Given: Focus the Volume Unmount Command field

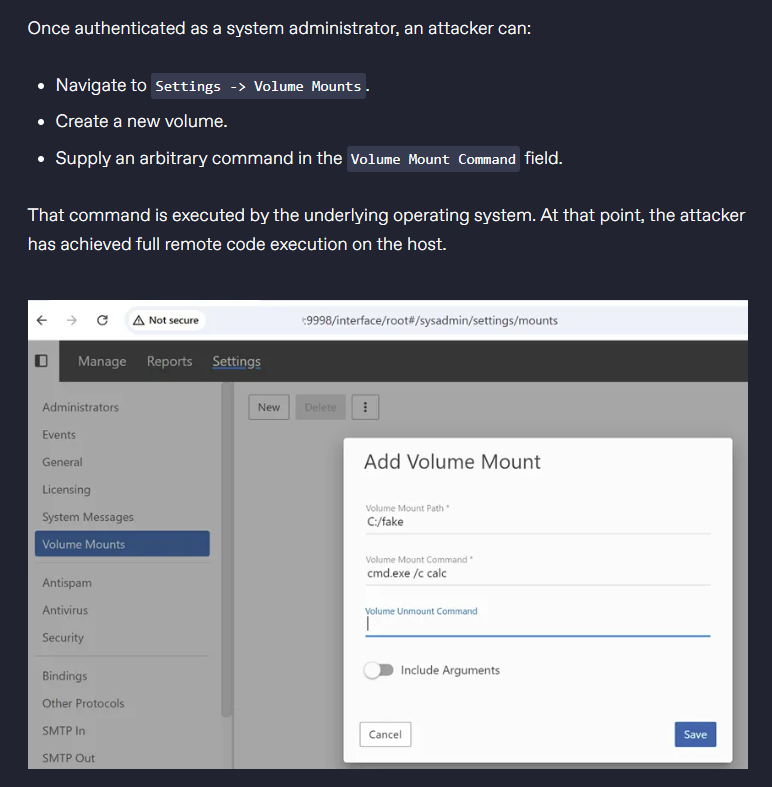Looking at the screenshot, I should point(537,624).
